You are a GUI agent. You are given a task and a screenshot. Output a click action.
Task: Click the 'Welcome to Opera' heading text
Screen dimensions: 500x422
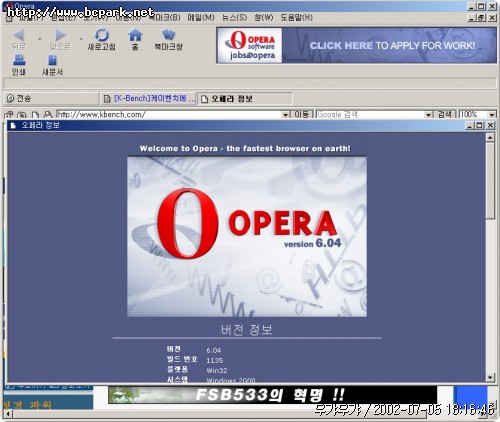tap(245, 148)
